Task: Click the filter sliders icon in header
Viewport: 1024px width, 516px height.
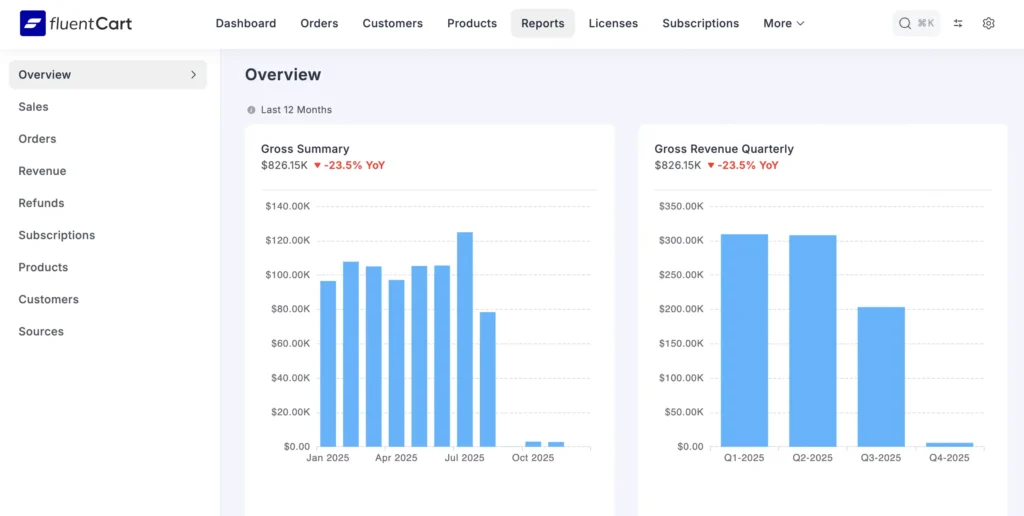Action: pos(958,23)
